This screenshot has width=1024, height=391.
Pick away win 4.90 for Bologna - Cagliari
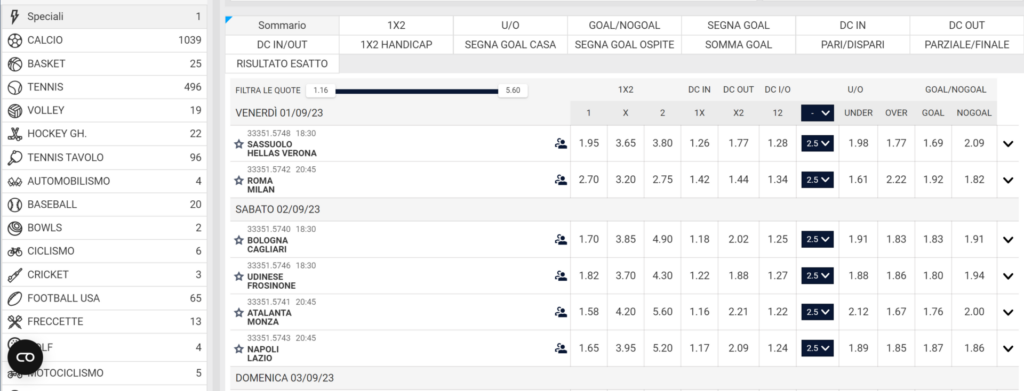pyautogui.click(x=662, y=240)
